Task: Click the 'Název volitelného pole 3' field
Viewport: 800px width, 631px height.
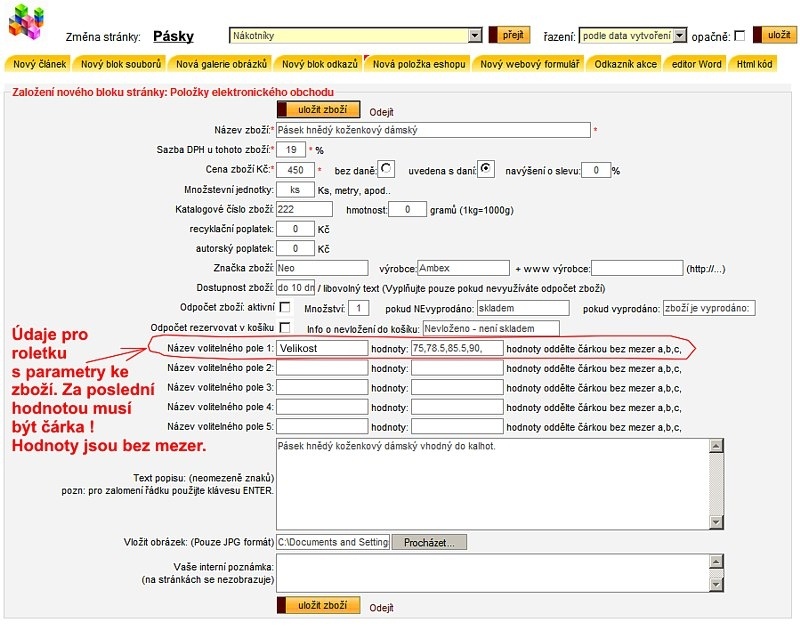Action: tap(322, 387)
